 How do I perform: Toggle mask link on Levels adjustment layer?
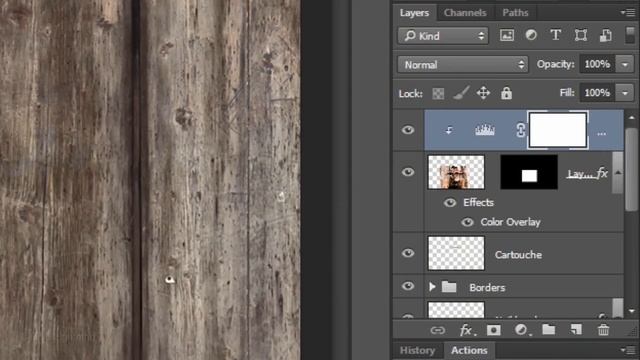(x=520, y=130)
